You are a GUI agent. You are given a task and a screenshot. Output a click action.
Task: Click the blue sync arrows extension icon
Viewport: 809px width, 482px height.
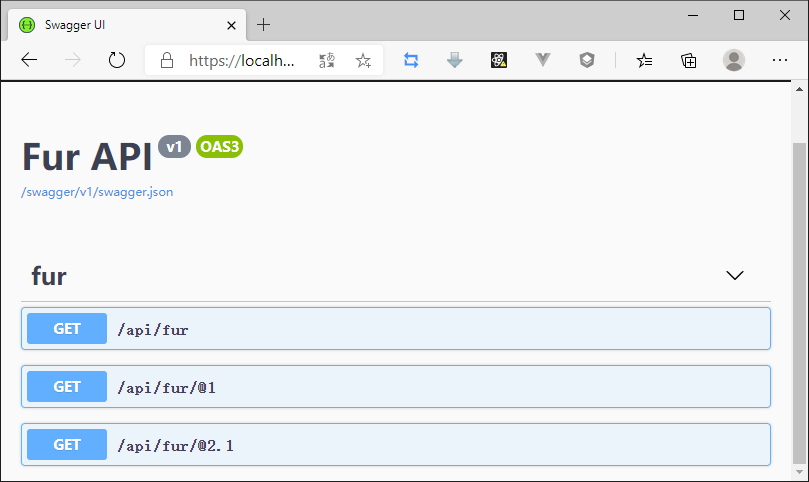(x=411, y=60)
